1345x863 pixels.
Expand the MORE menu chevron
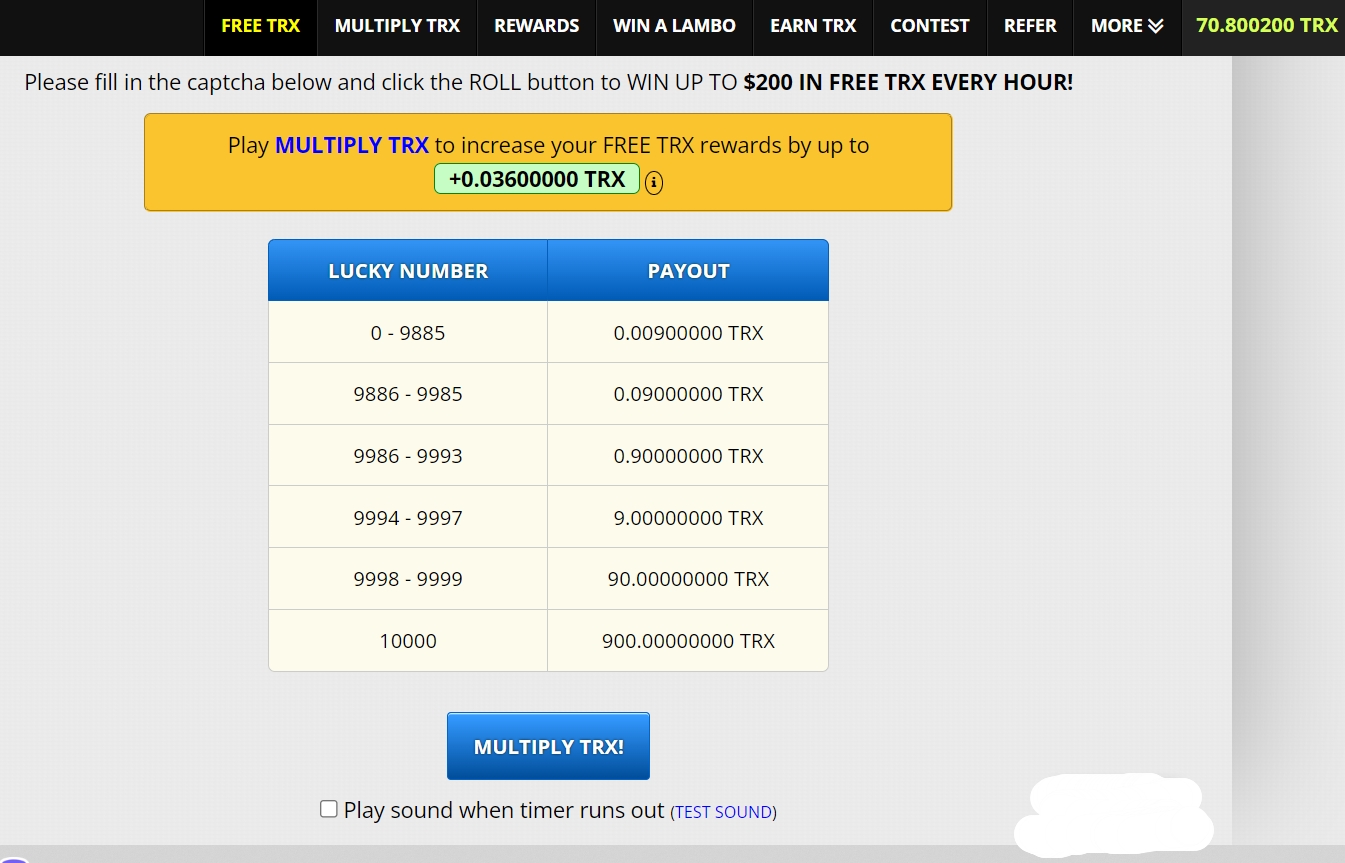click(x=1156, y=26)
